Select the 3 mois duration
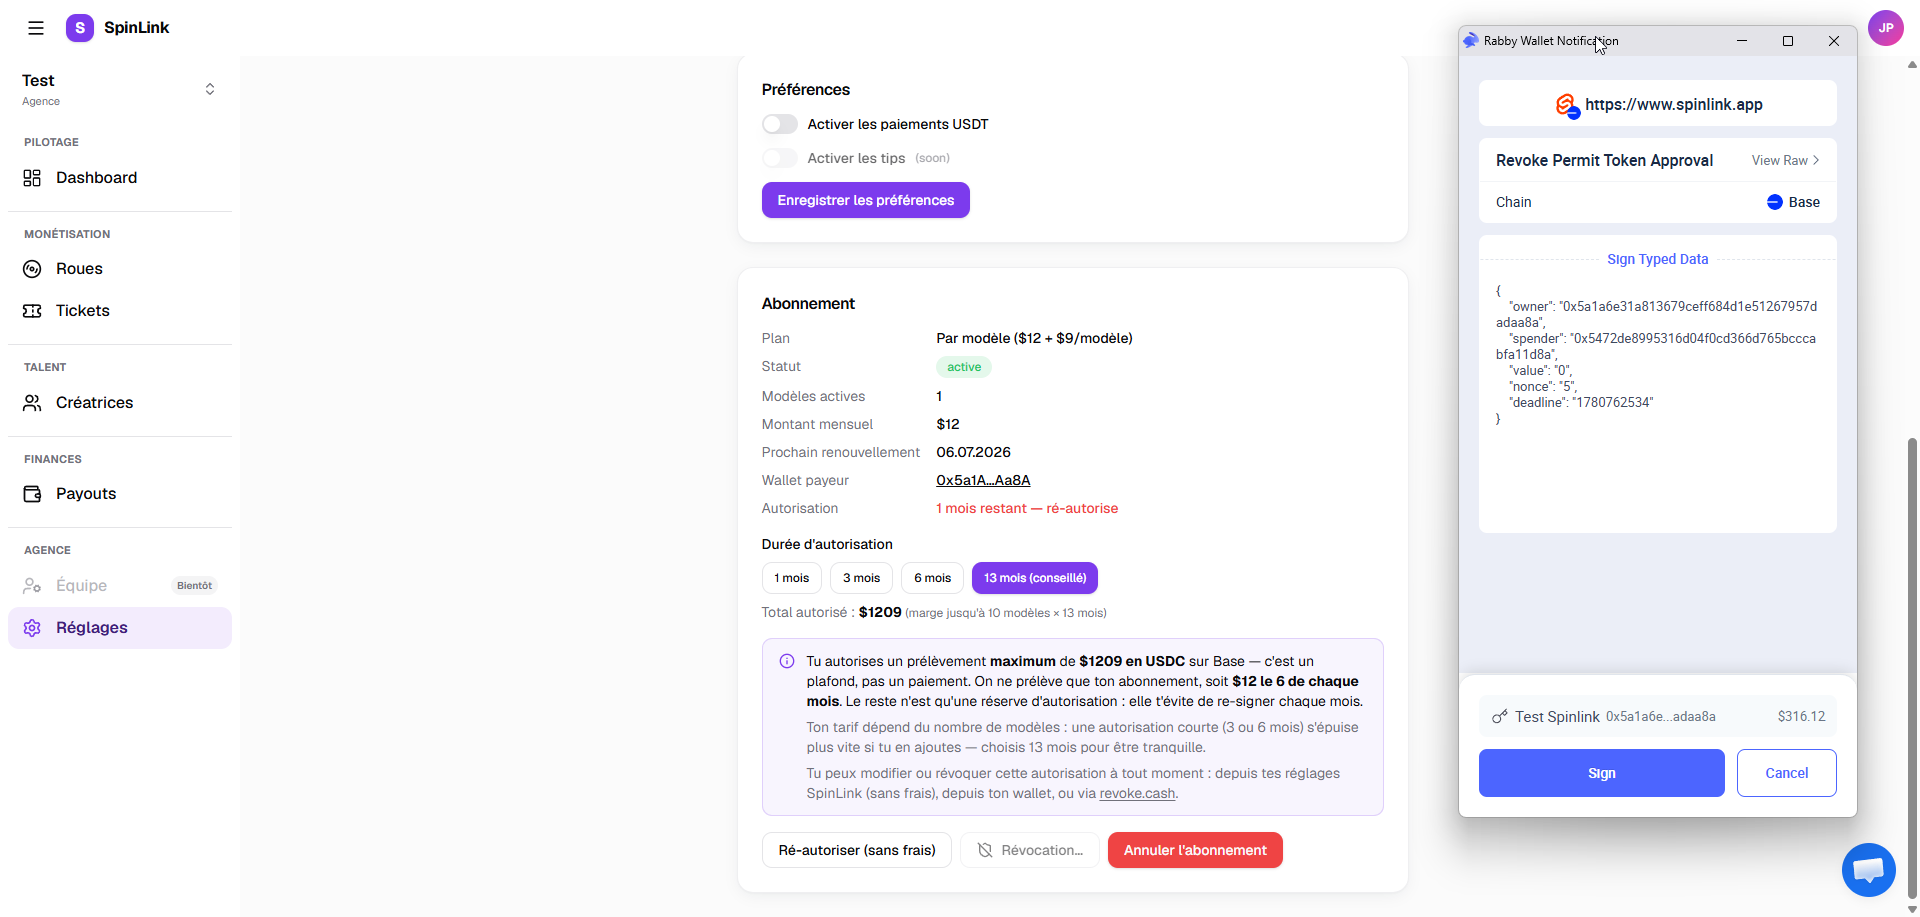 (x=861, y=578)
